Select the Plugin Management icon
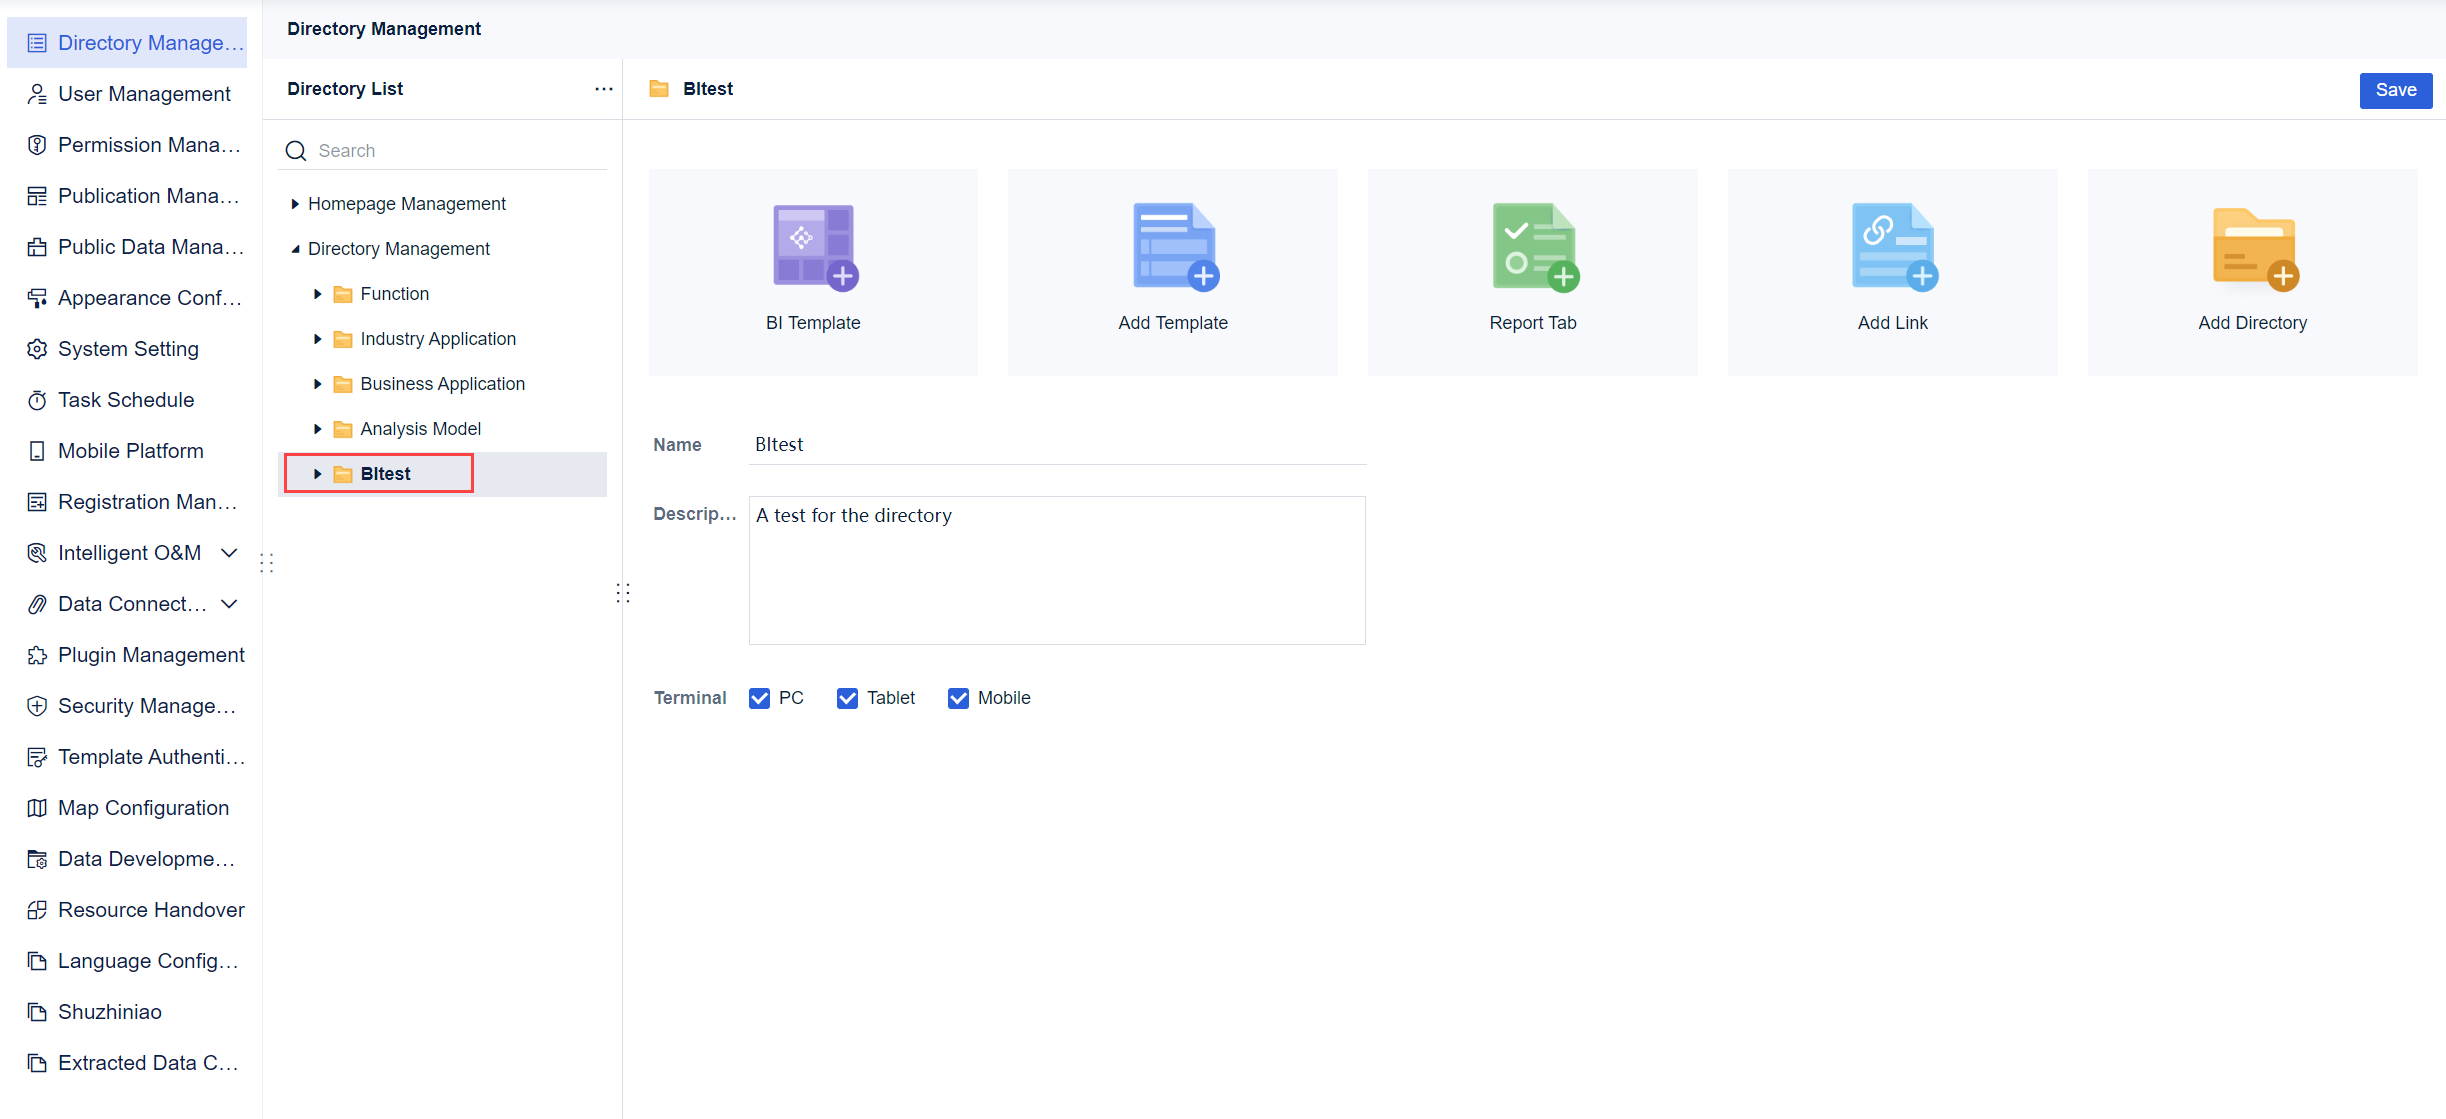The width and height of the screenshot is (2446, 1119). click(x=37, y=654)
